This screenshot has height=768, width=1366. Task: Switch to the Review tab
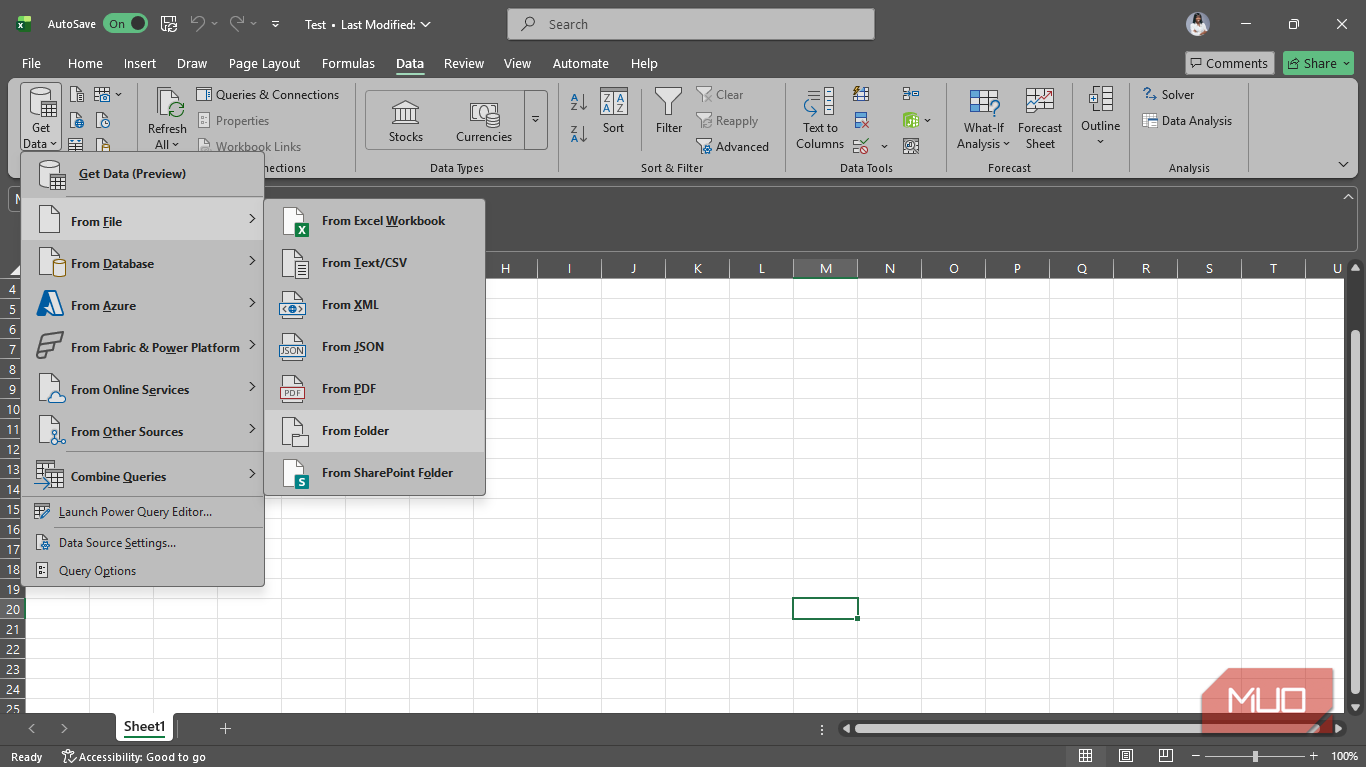464,63
